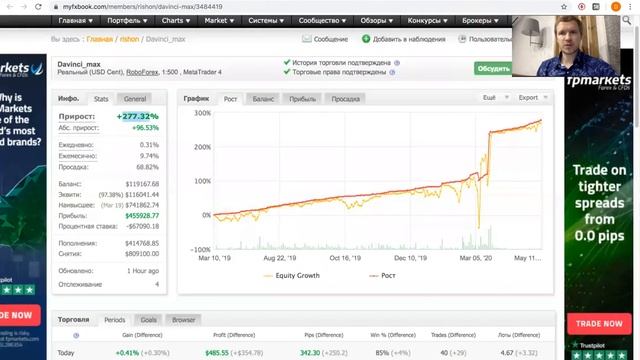The height and width of the screenshot is (360, 640).
Task: Switch to the General tab
Action: tap(135, 99)
